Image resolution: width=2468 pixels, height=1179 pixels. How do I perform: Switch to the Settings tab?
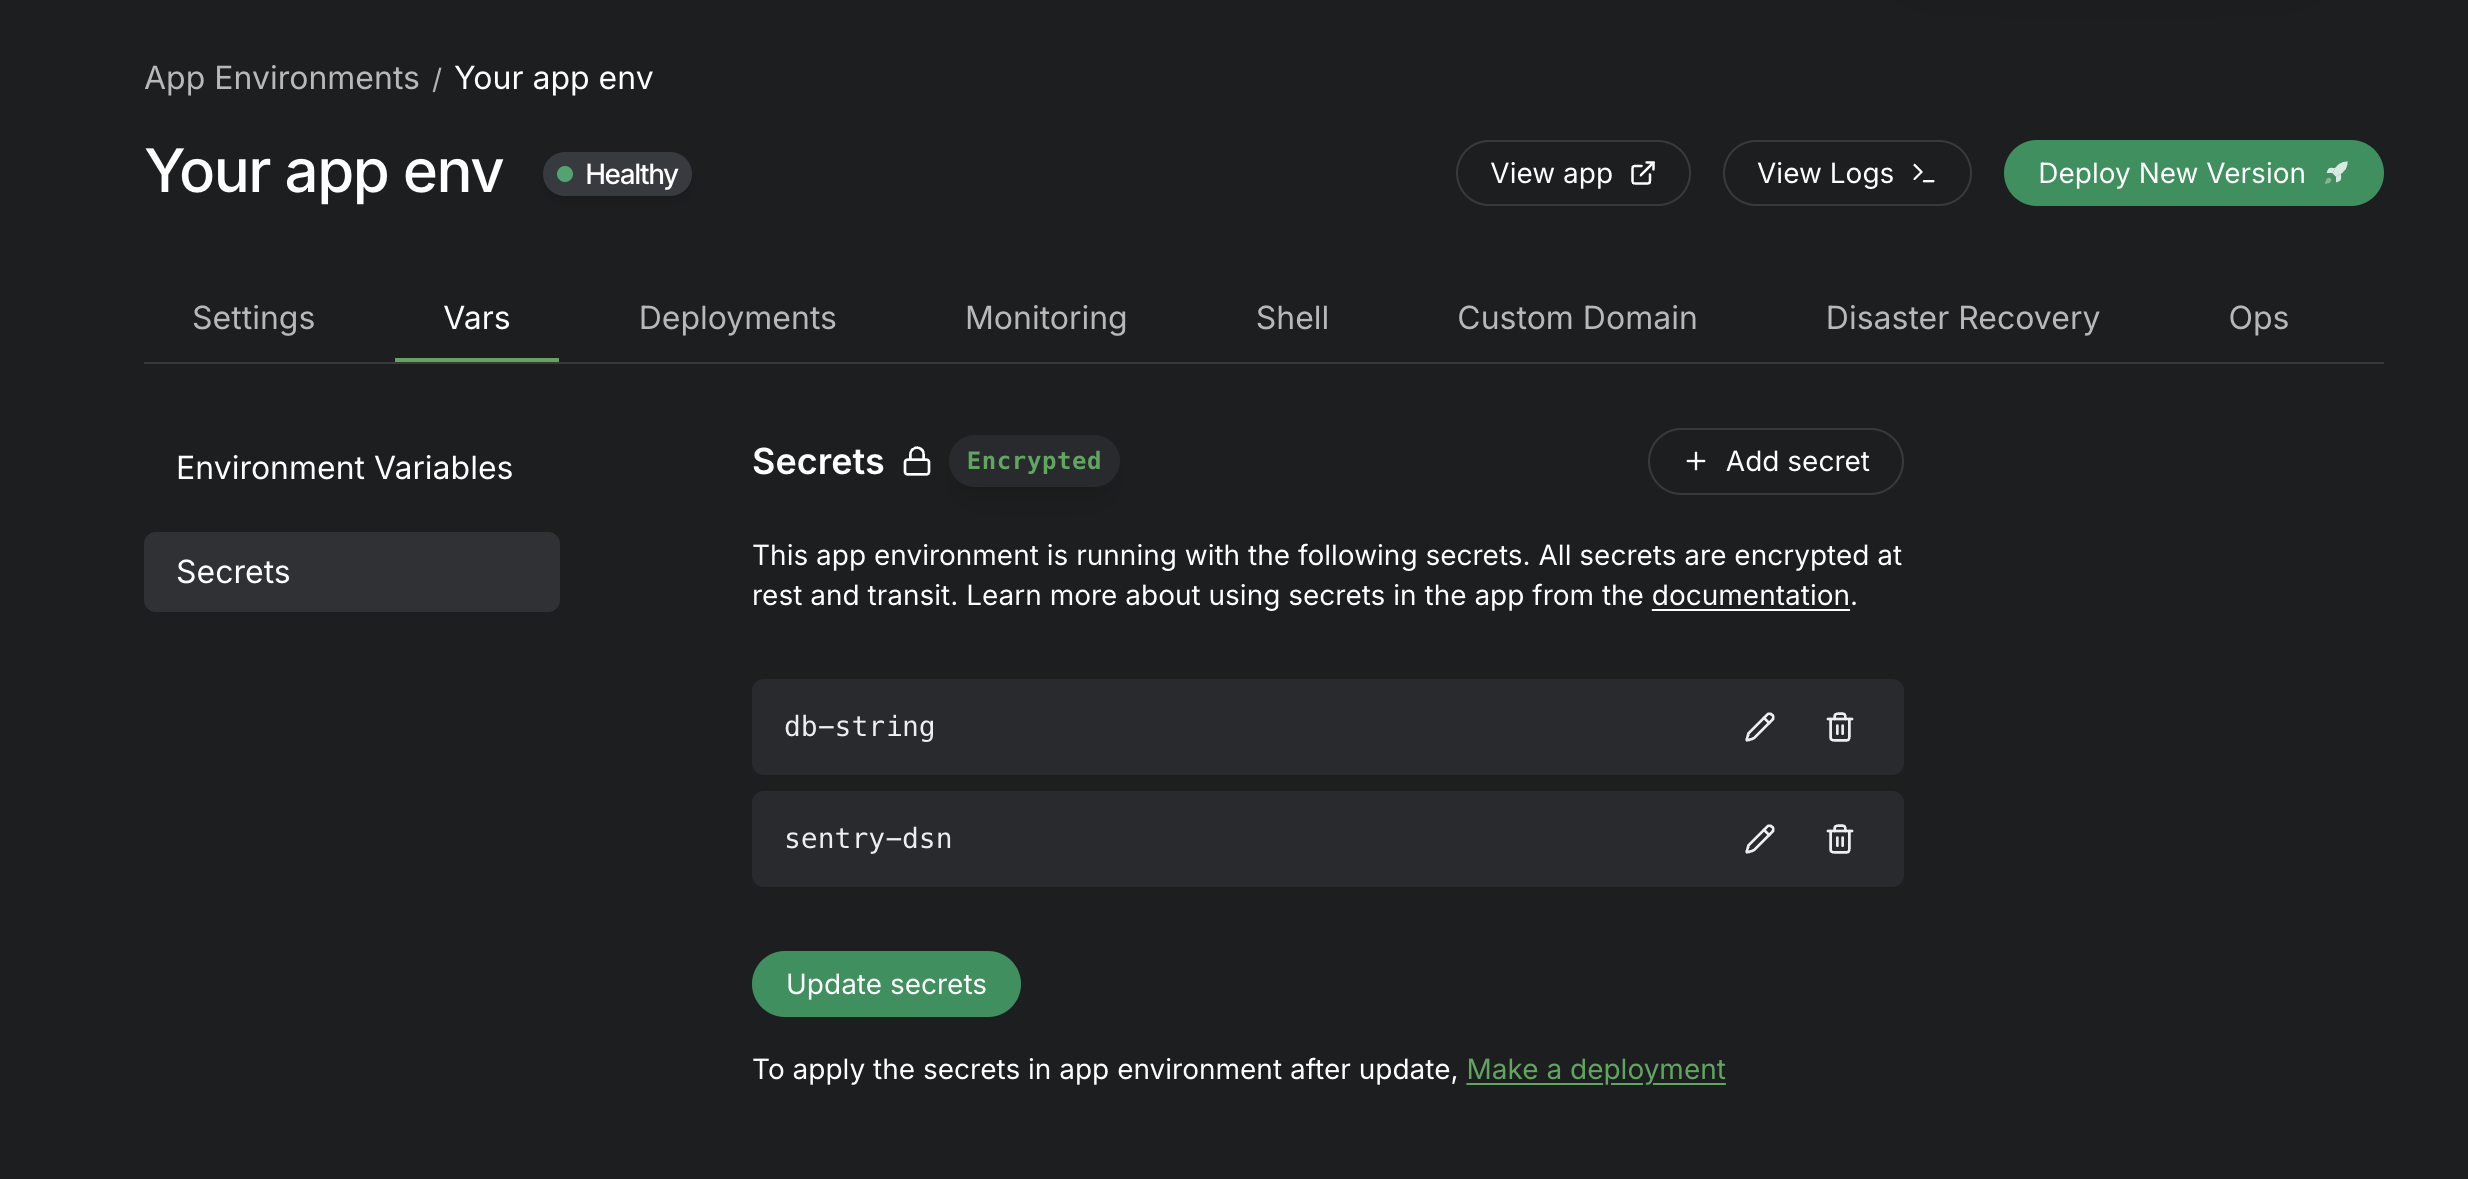click(x=254, y=318)
